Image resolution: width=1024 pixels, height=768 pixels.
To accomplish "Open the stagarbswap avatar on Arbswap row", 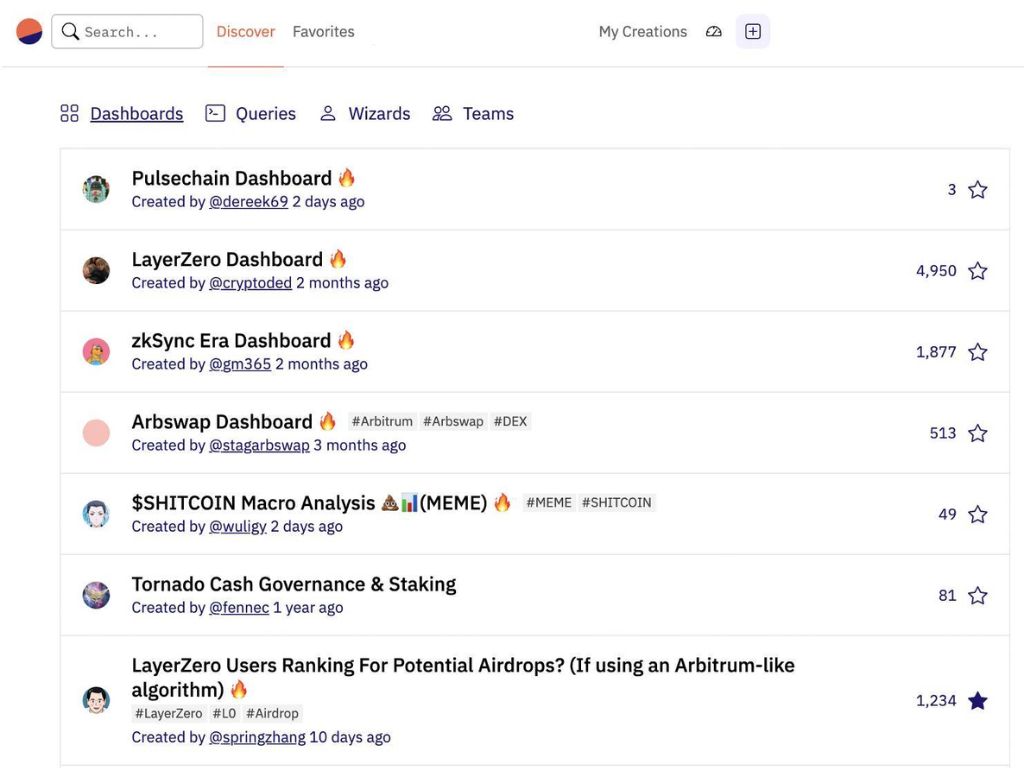I will (x=96, y=432).
